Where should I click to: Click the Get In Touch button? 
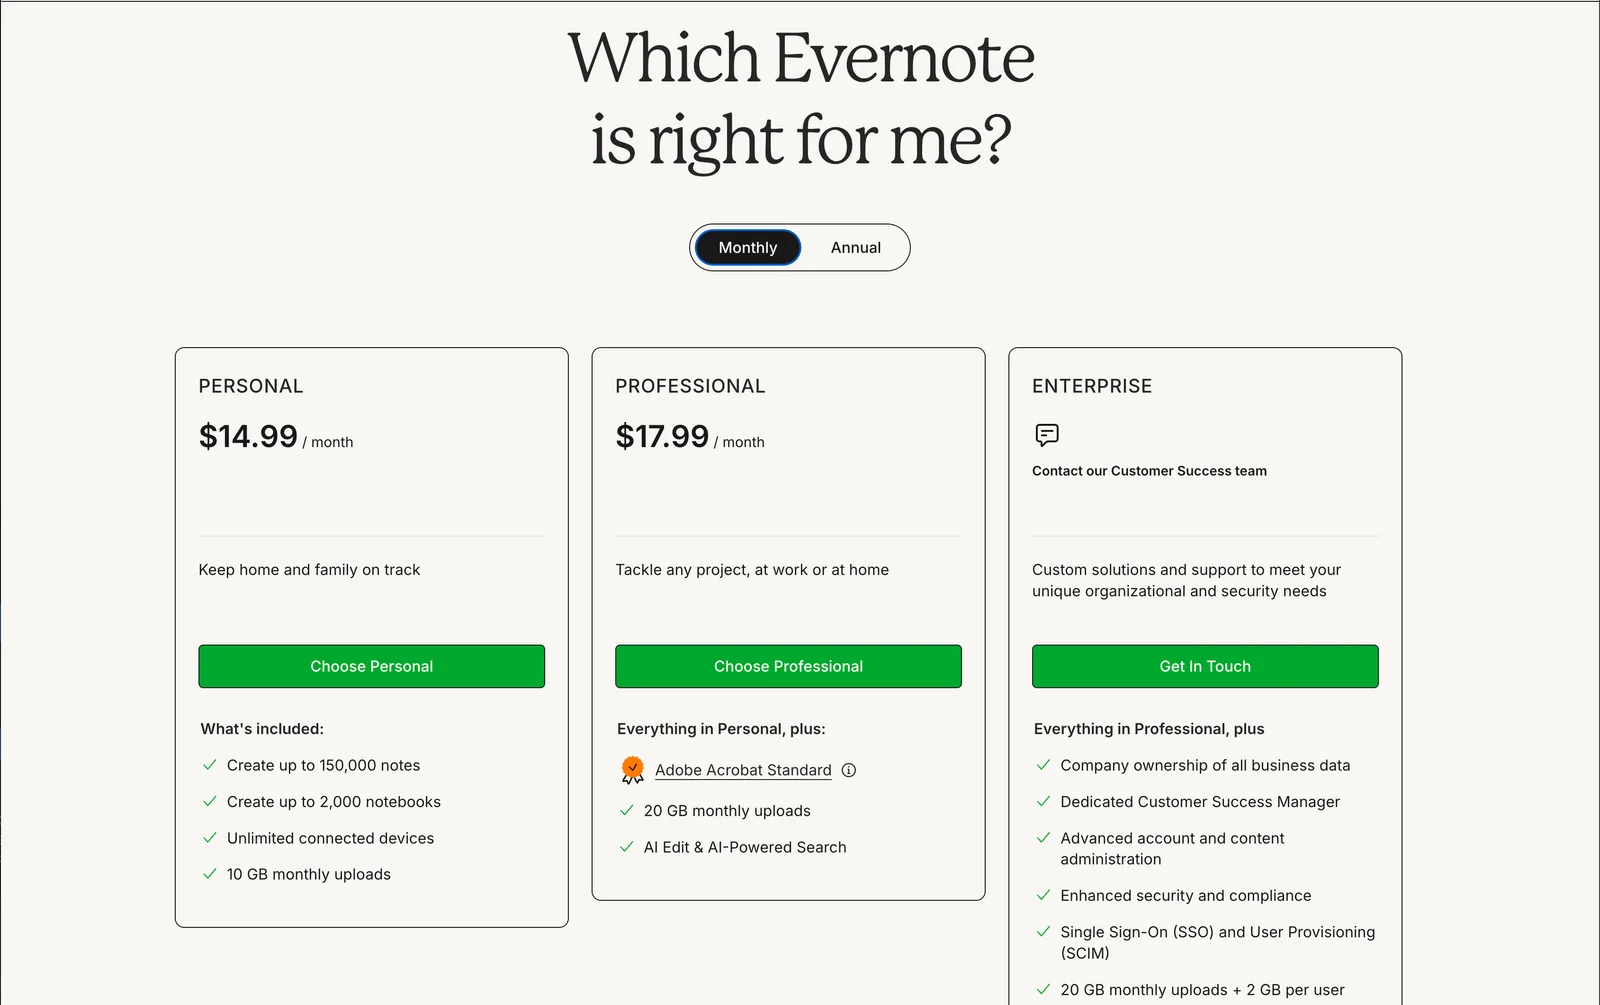[1204, 666]
